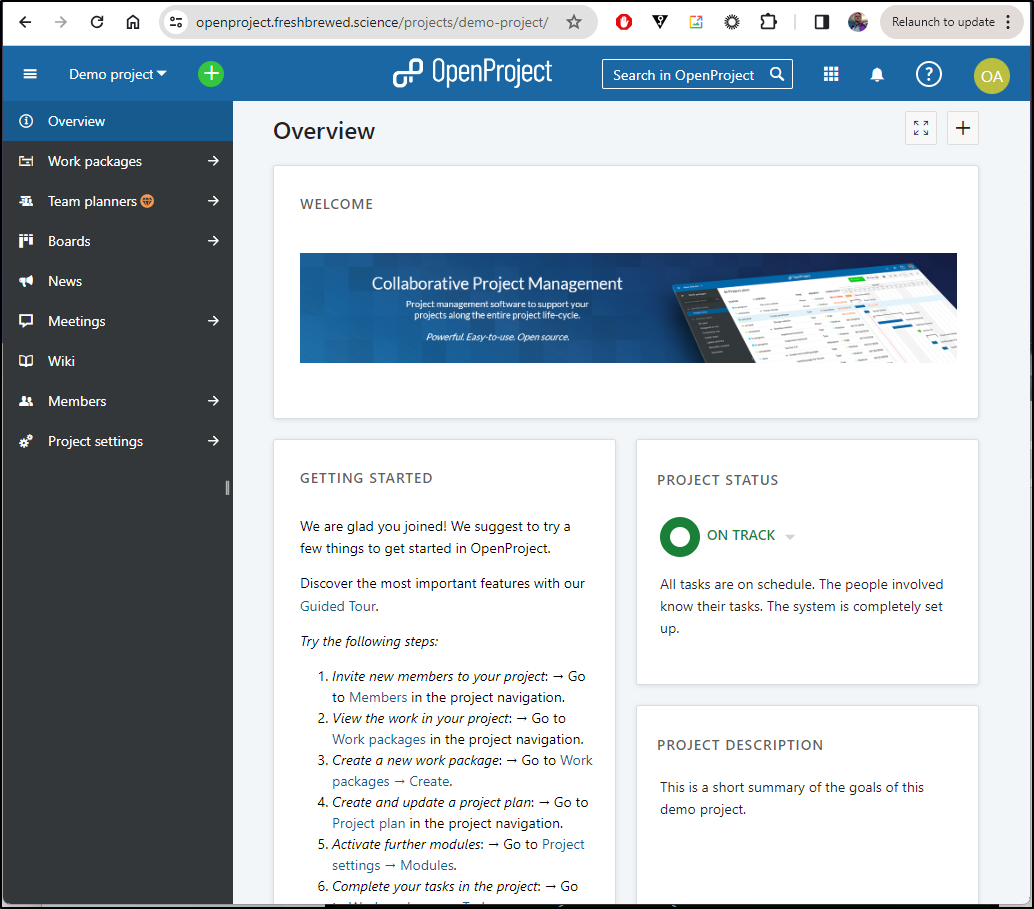The width and height of the screenshot is (1034, 909).
Task: Click the project description summary text
Action: pyautogui.click(x=791, y=798)
